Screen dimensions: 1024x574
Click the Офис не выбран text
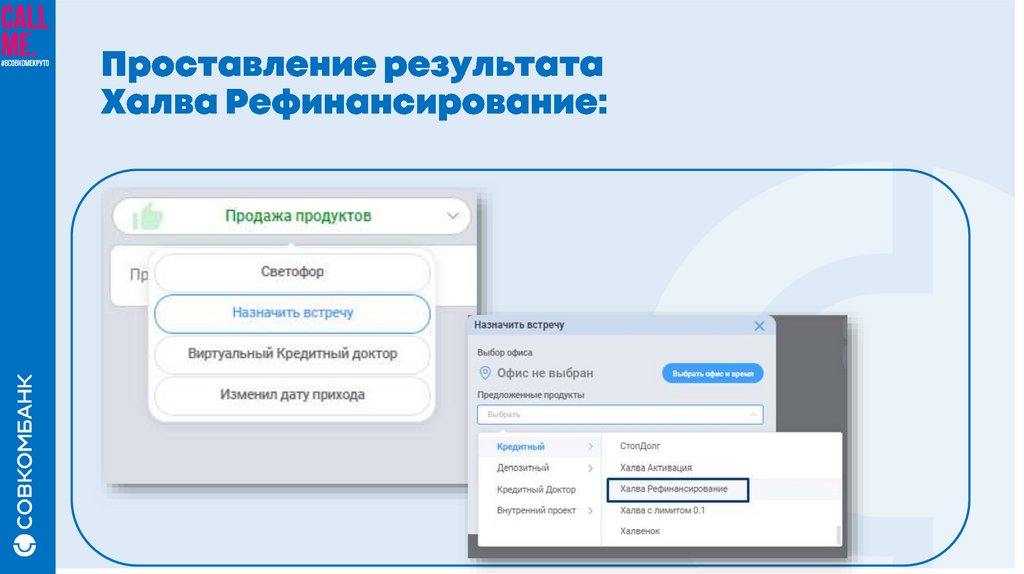545,374
